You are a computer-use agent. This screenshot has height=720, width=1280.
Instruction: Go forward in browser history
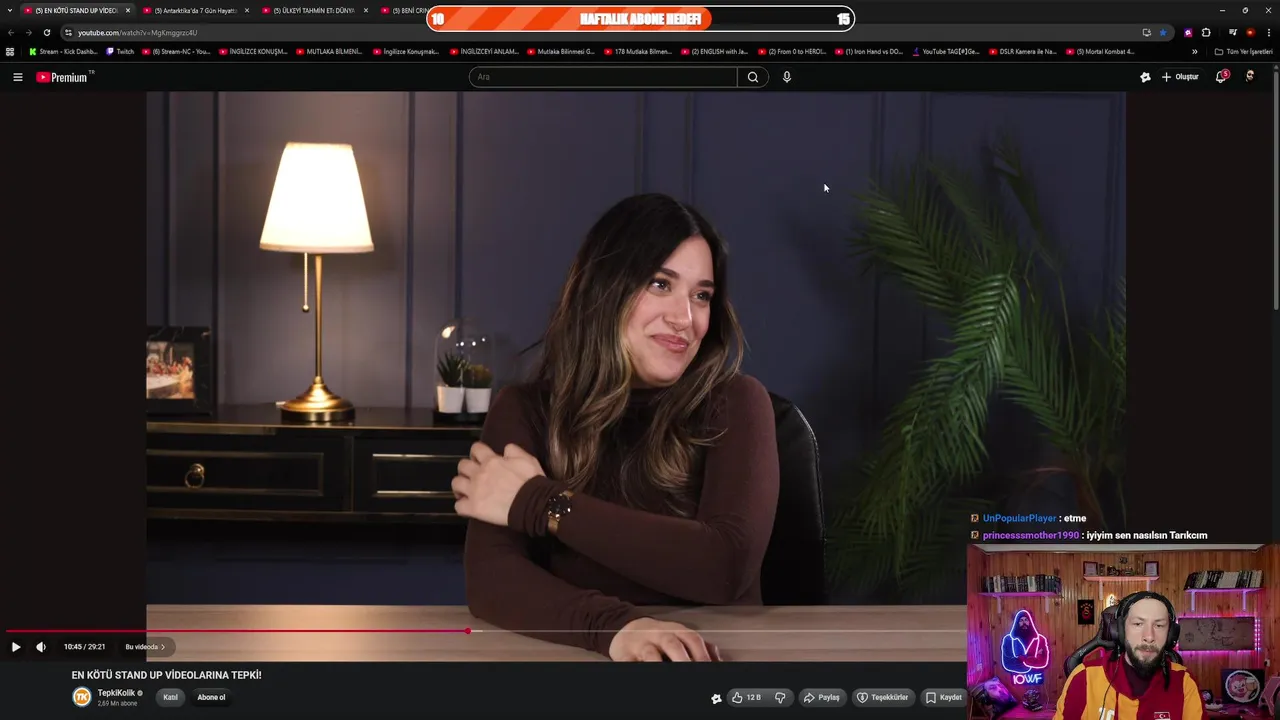tap(28, 32)
